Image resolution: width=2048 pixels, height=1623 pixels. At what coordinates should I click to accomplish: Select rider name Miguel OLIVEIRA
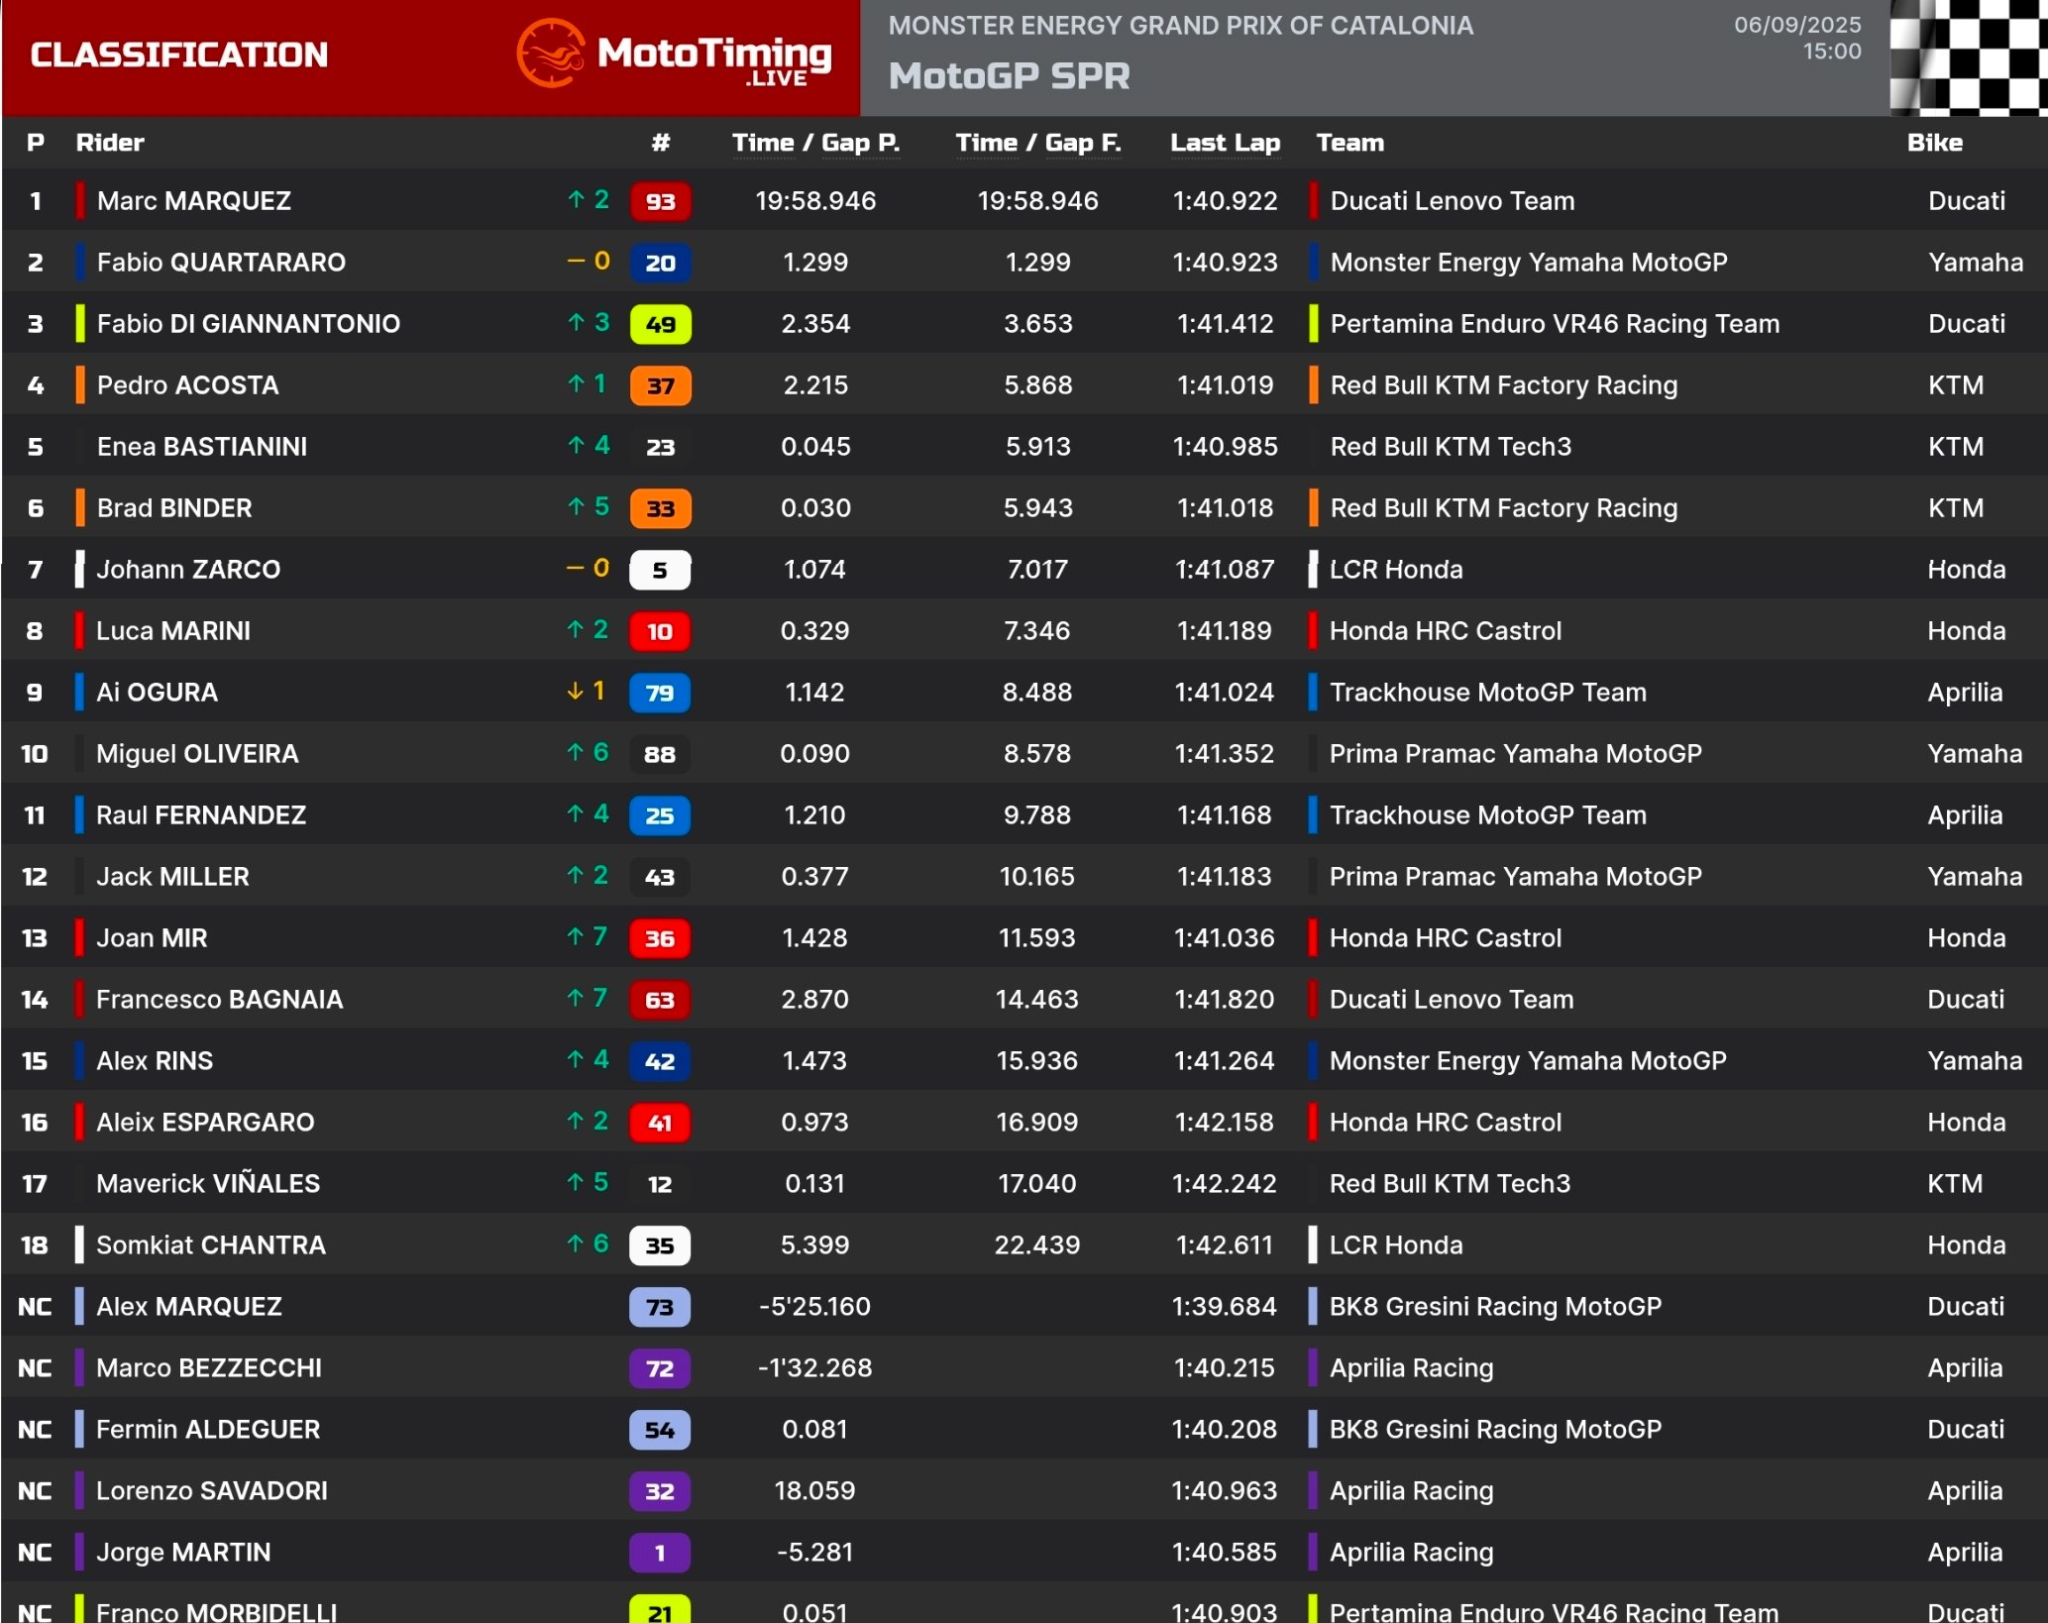[x=197, y=754]
